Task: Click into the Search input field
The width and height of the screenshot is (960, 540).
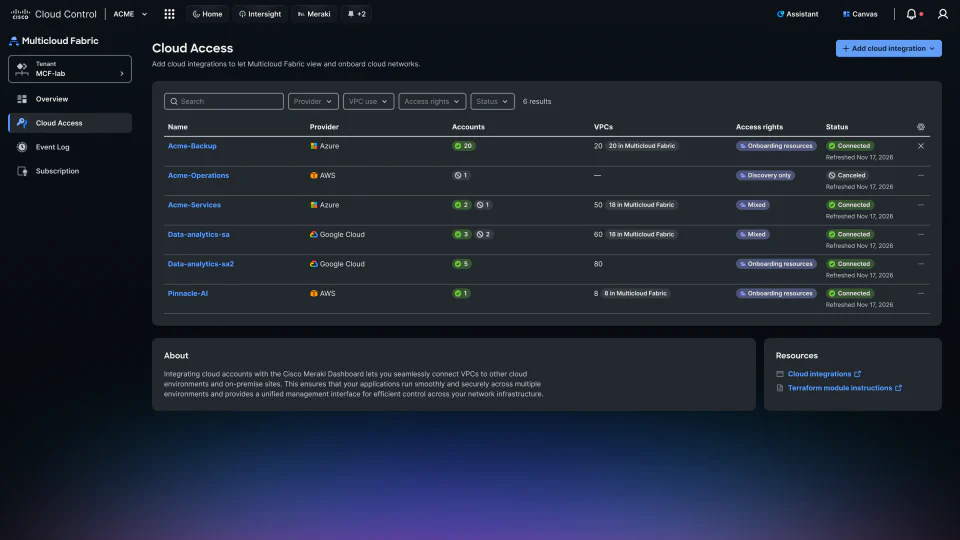Action: pyautogui.click(x=223, y=102)
